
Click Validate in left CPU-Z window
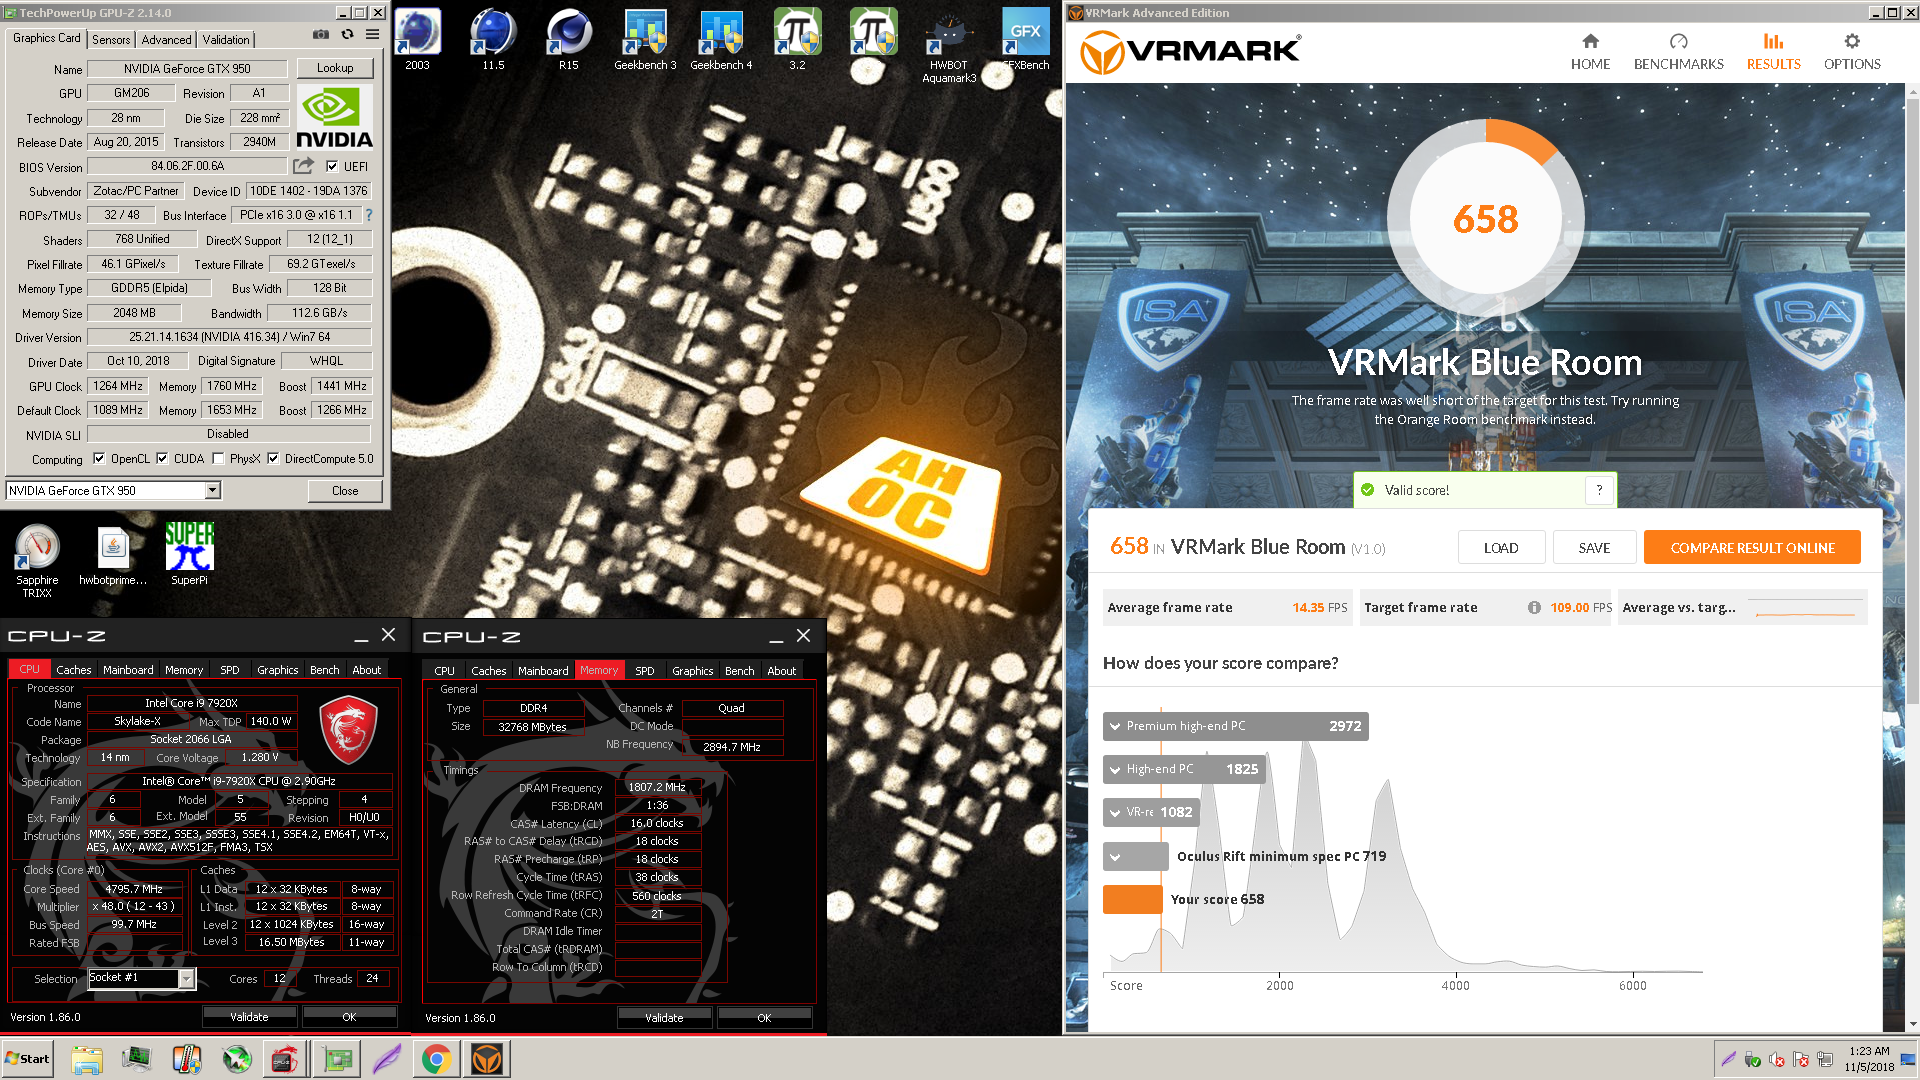pyautogui.click(x=249, y=1017)
